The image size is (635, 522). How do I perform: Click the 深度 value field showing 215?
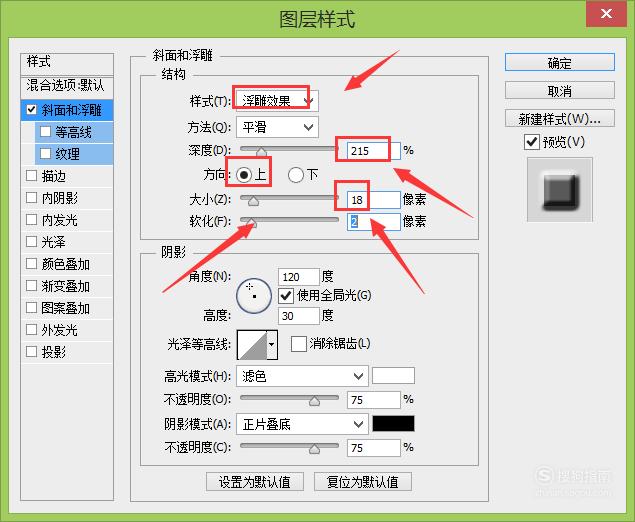pos(374,151)
